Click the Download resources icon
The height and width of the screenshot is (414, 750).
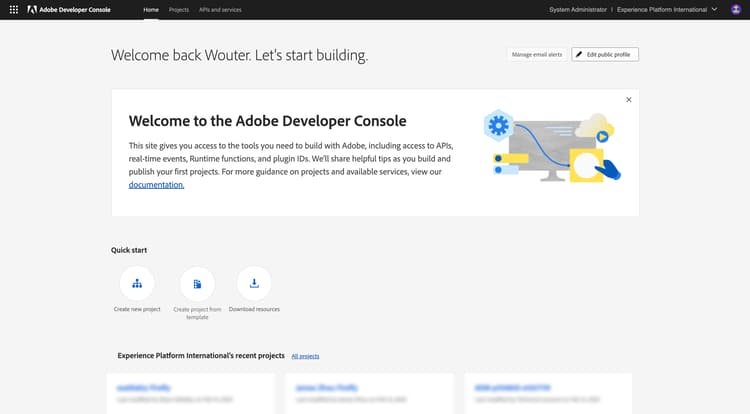pyautogui.click(x=254, y=283)
